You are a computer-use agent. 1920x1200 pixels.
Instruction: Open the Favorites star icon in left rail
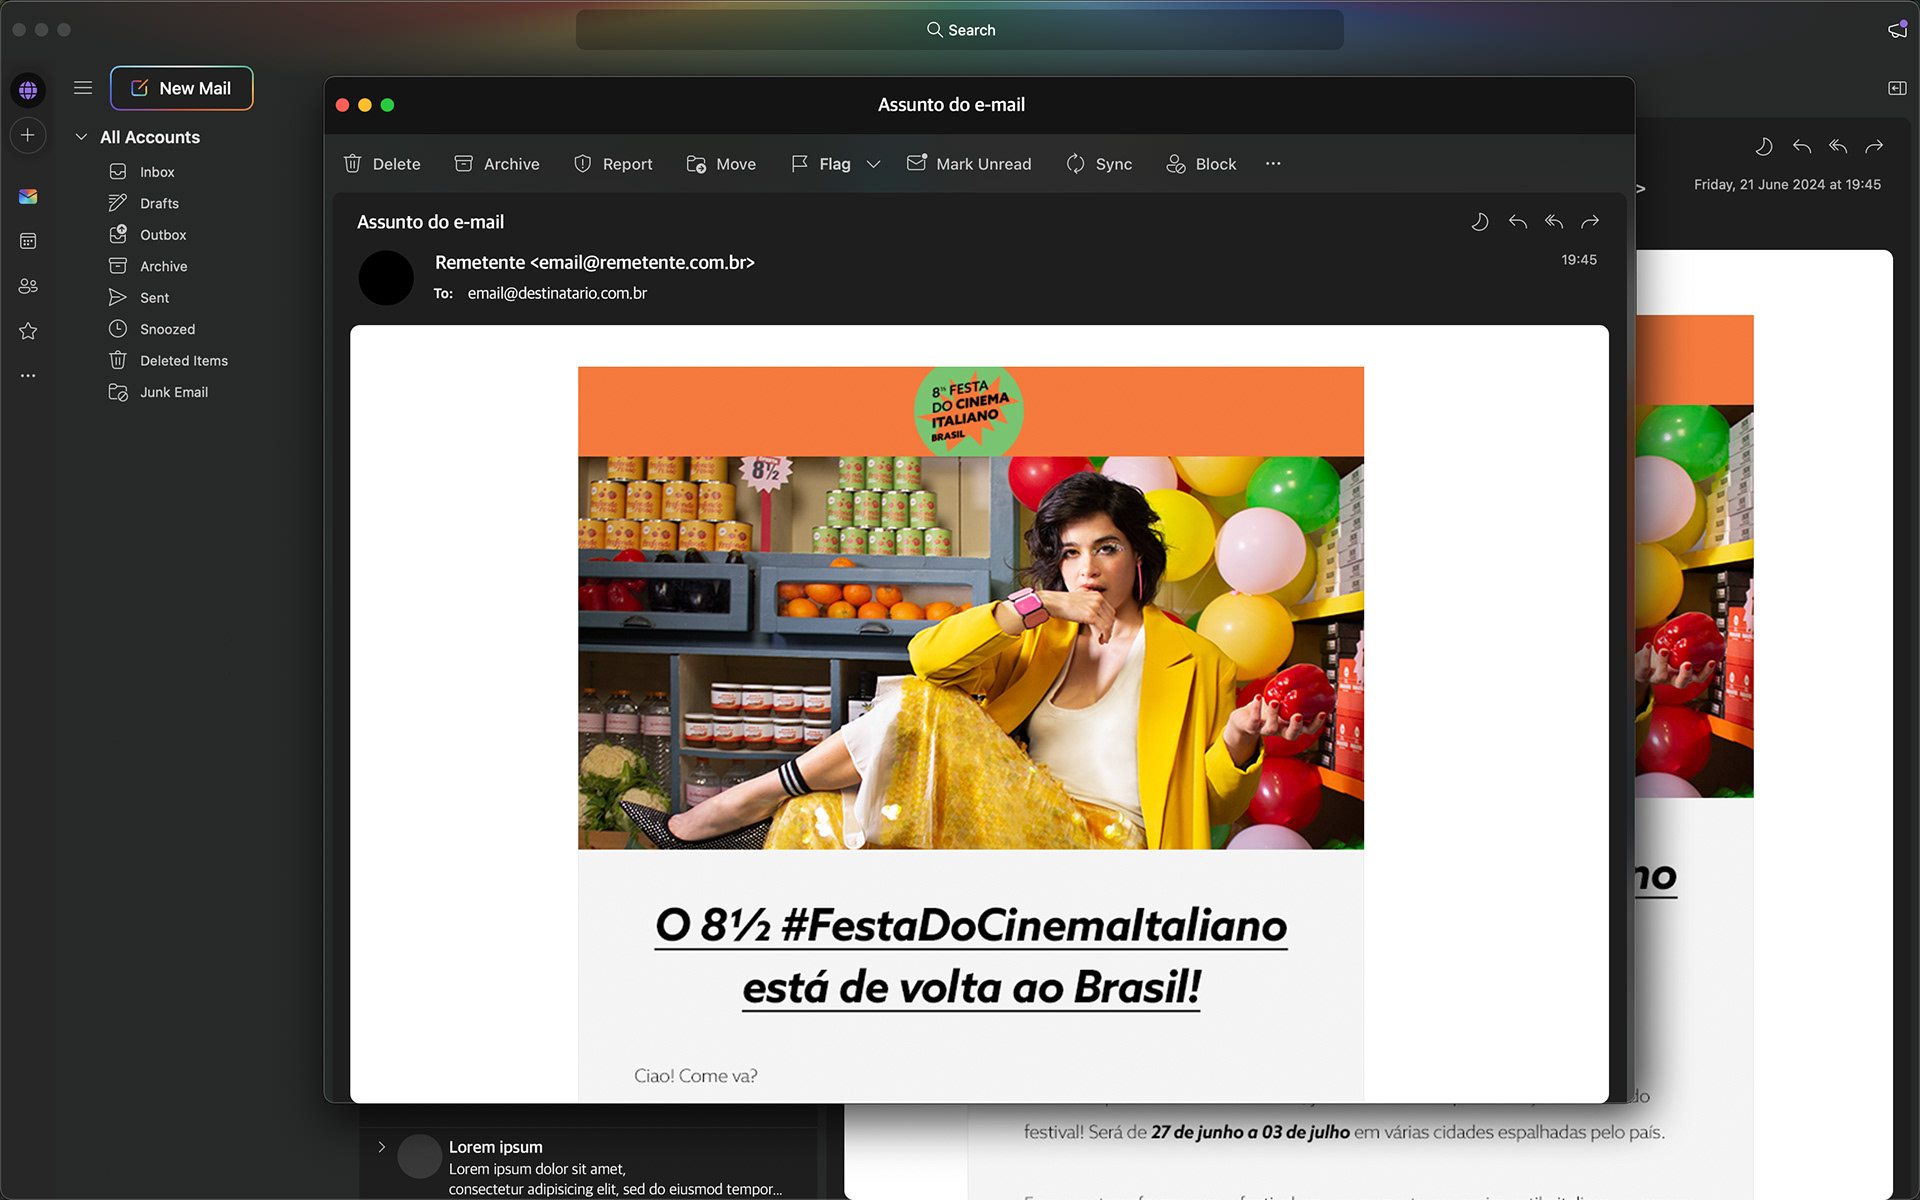pyautogui.click(x=28, y=331)
